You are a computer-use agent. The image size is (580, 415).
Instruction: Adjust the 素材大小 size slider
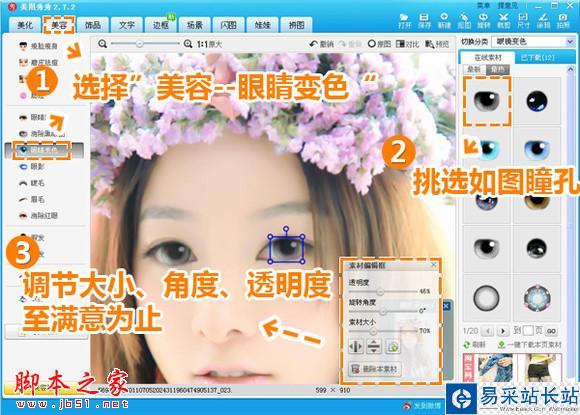point(373,331)
